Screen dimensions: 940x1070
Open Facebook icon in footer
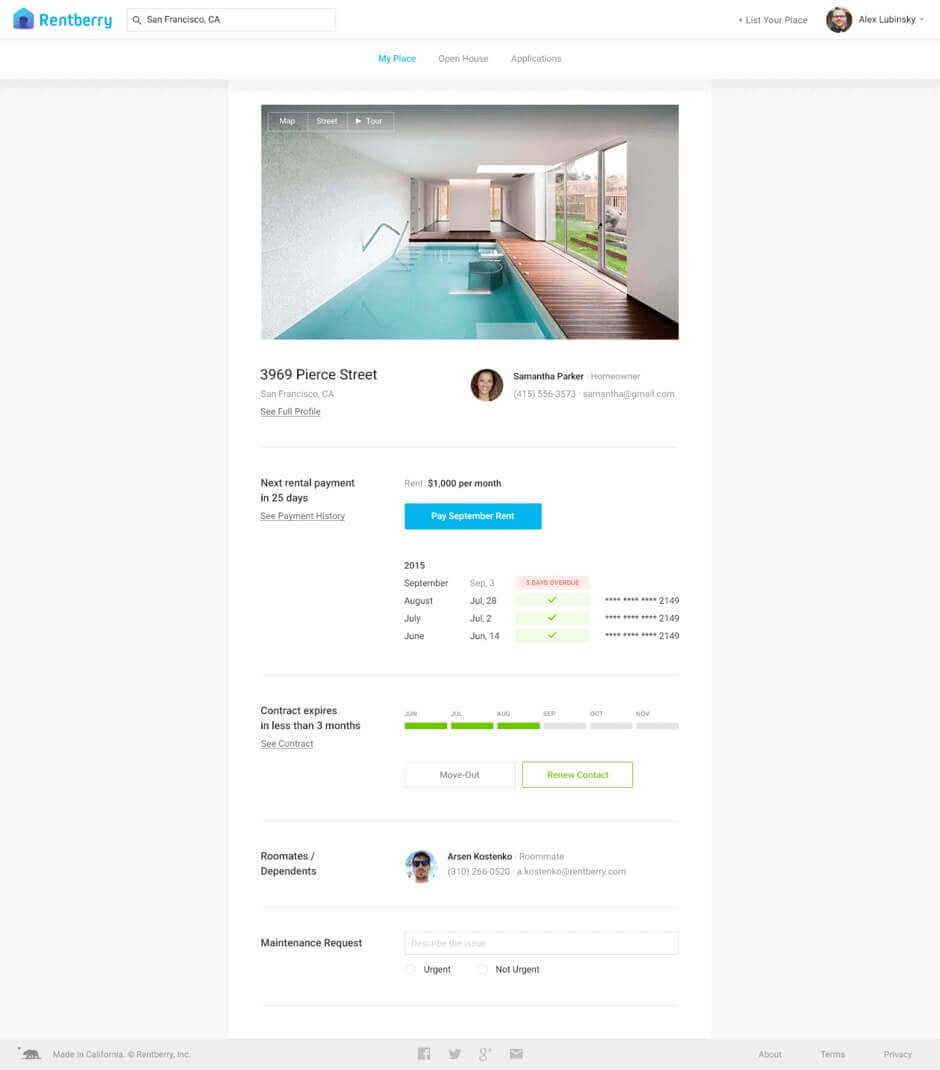tap(424, 1054)
